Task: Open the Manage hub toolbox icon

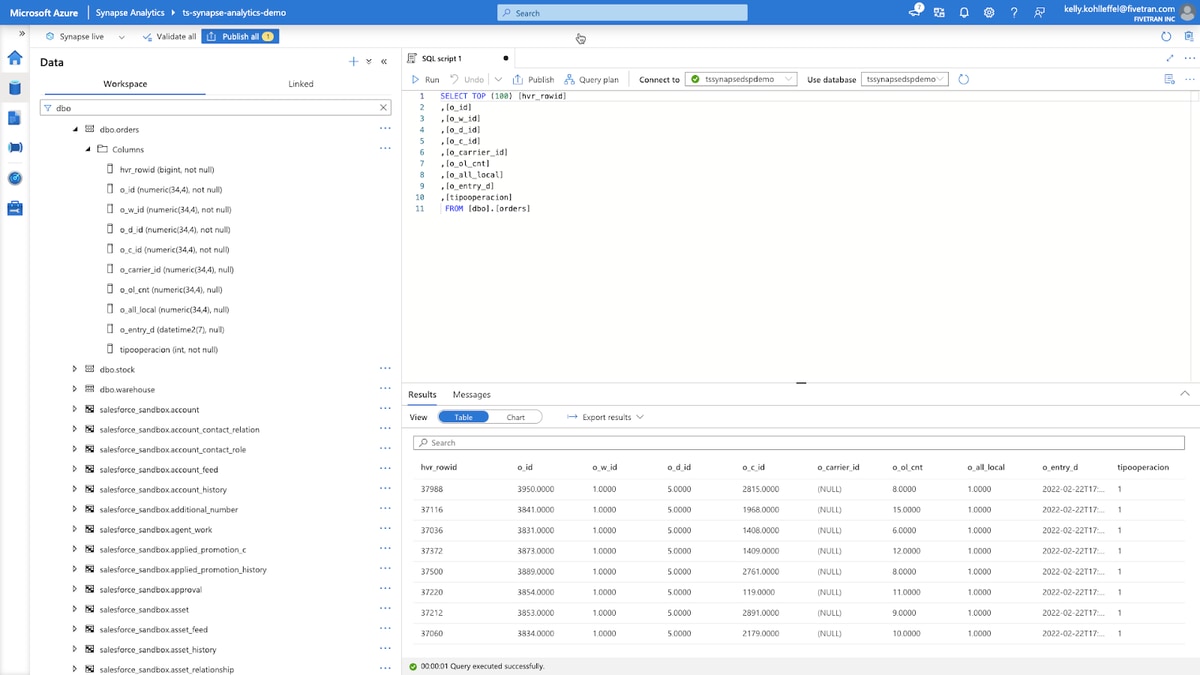Action: pyautogui.click(x=15, y=209)
